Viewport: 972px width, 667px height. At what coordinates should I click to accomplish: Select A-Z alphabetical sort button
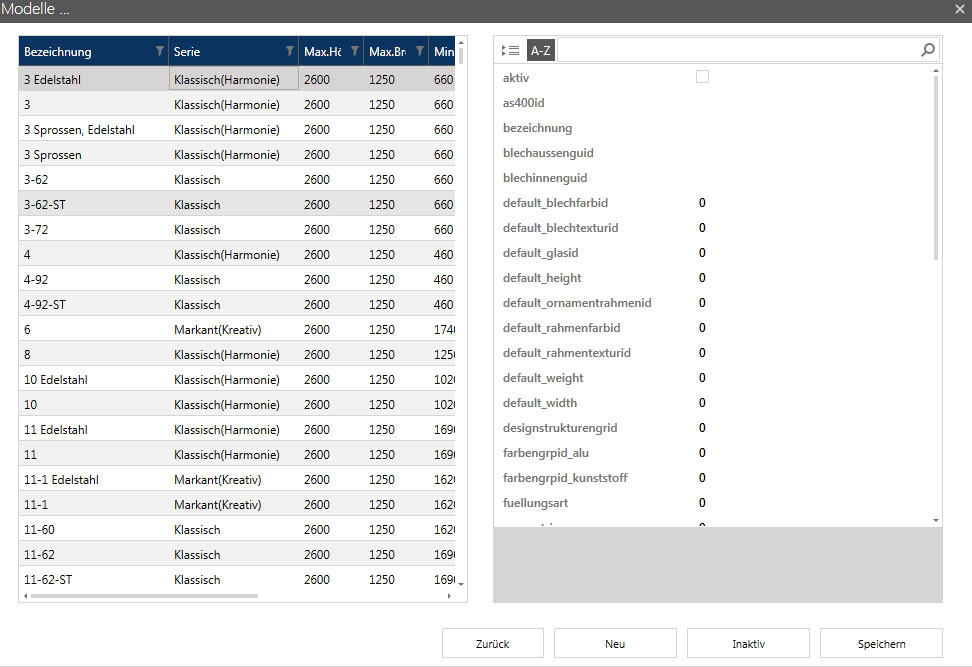pyautogui.click(x=540, y=50)
